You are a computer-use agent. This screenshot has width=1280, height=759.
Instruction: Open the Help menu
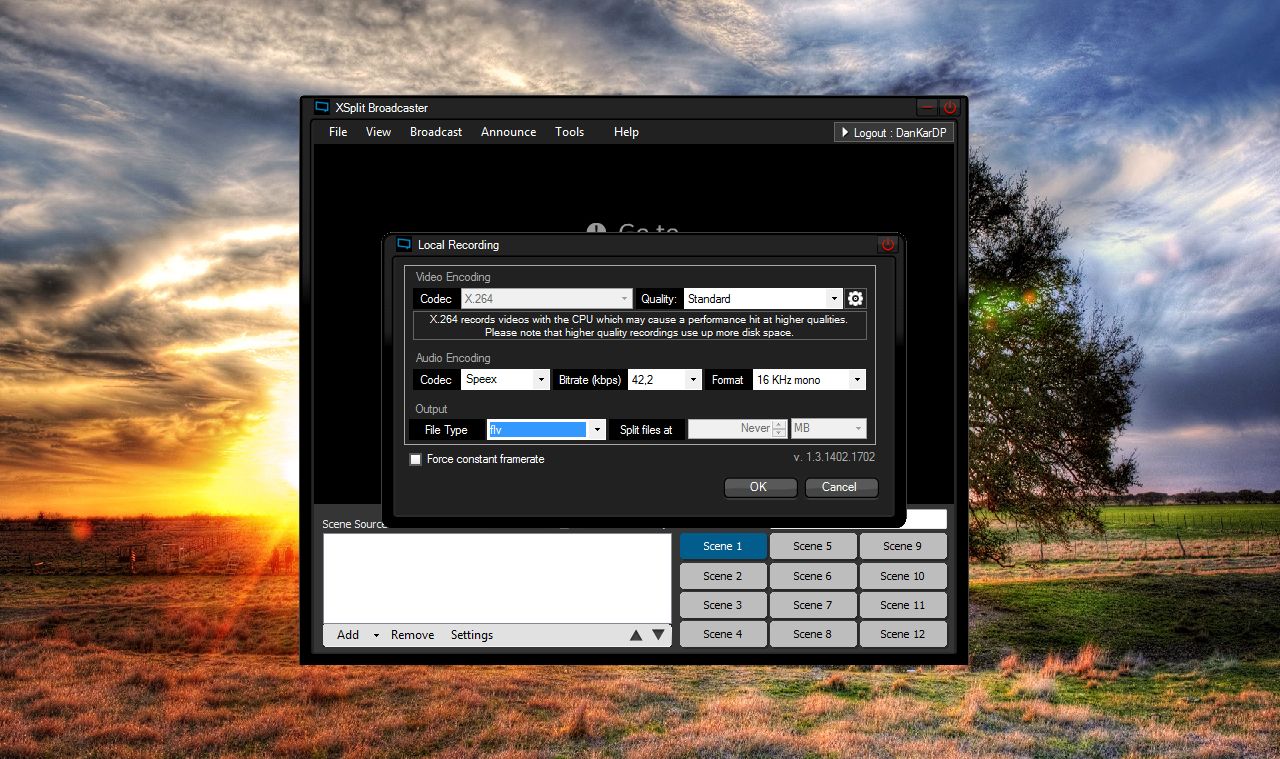click(626, 132)
